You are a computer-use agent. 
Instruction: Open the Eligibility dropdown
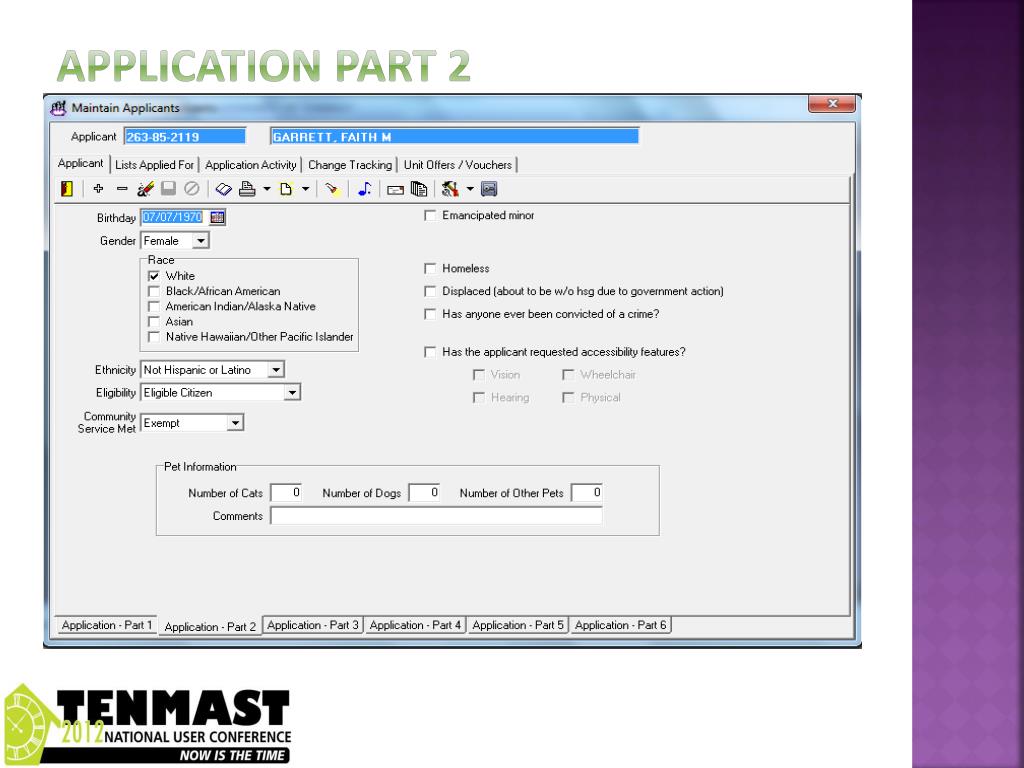(x=292, y=393)
